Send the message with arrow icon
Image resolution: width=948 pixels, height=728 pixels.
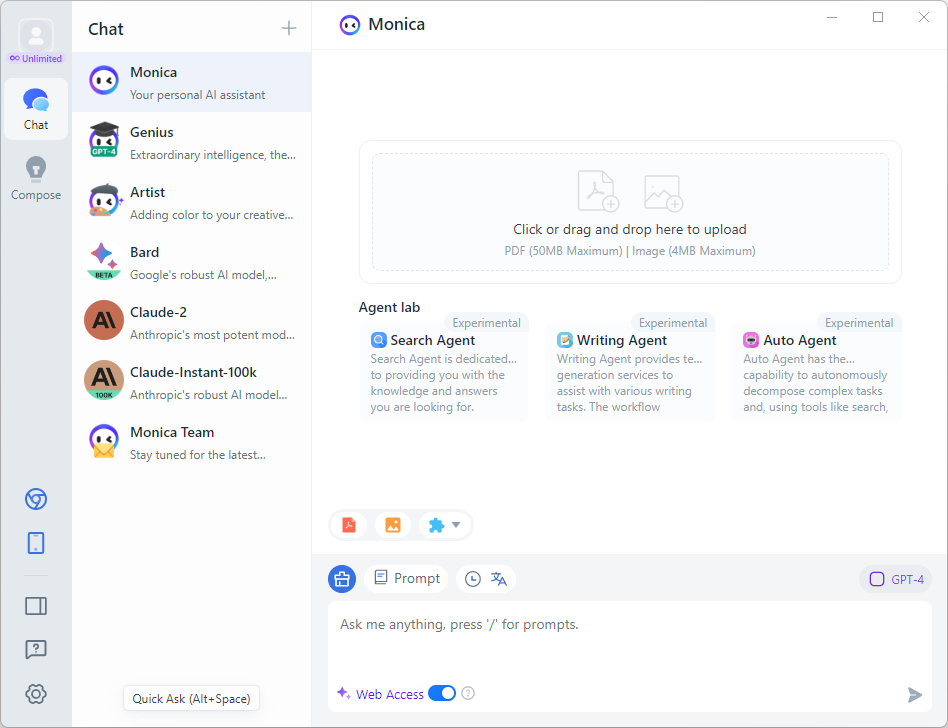coord(915,695)
